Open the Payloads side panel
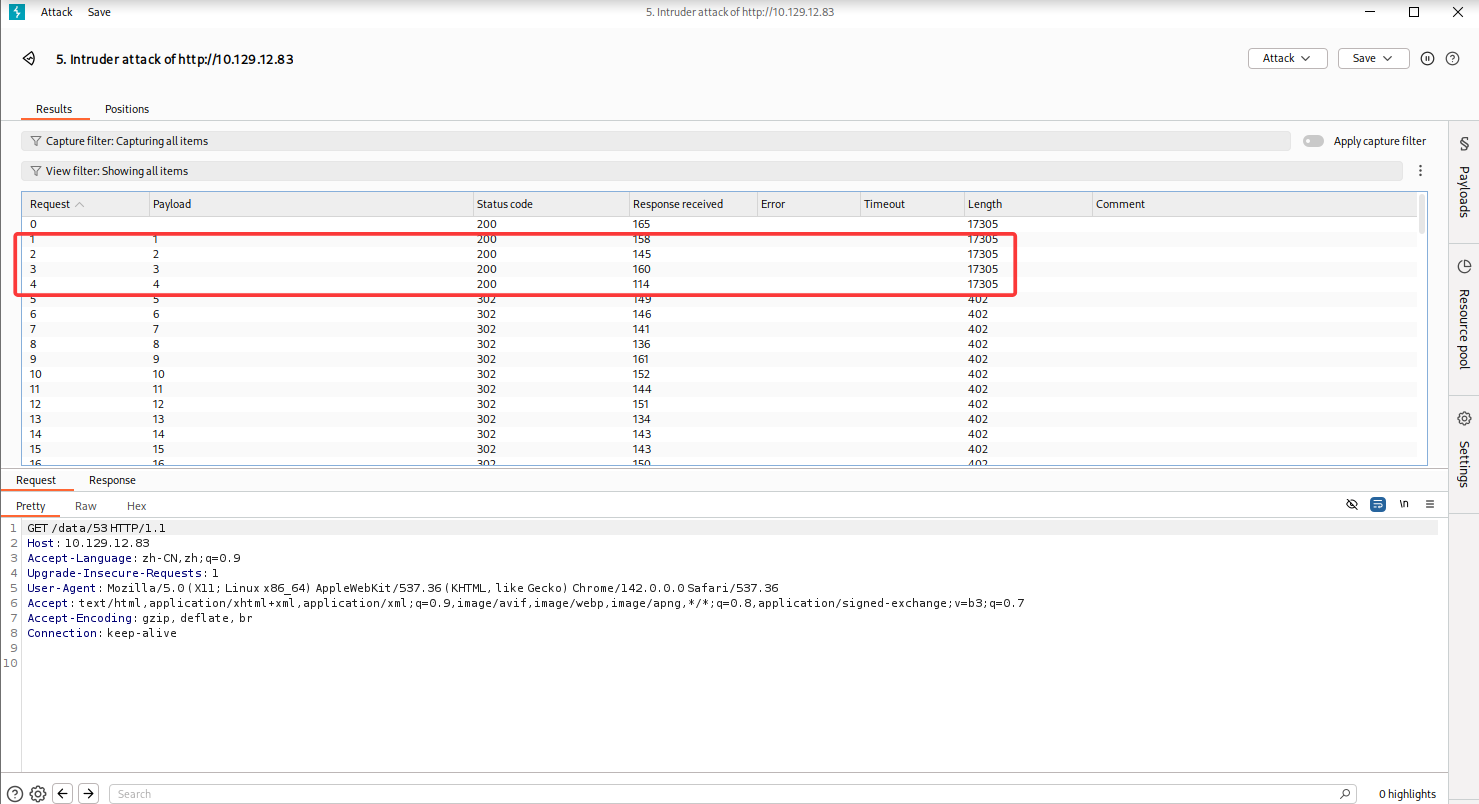The height and width of the screenshot is (804, 1479). click(1464, 179)
